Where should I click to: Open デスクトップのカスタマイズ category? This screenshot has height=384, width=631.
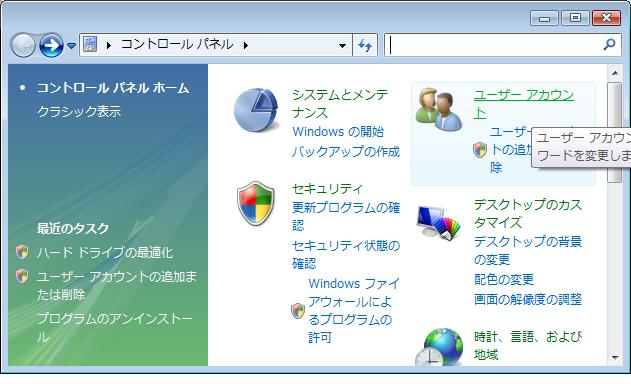pyautogui.click(x=528, y=213)
